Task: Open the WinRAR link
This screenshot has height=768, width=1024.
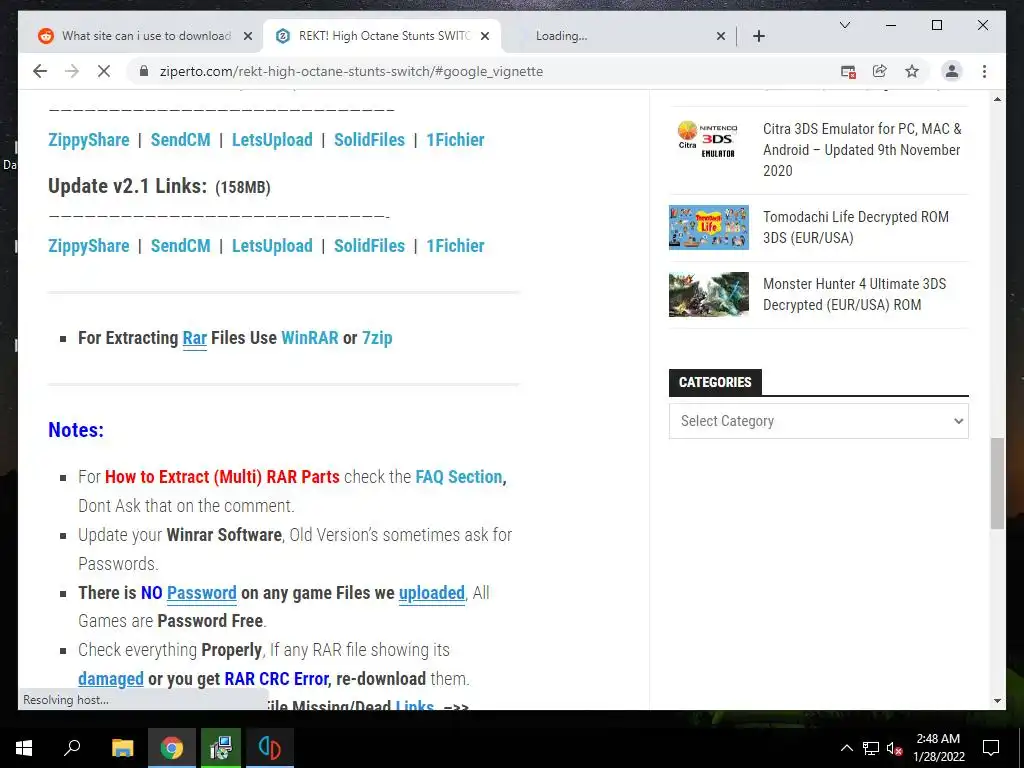Action: click(310, 338)
